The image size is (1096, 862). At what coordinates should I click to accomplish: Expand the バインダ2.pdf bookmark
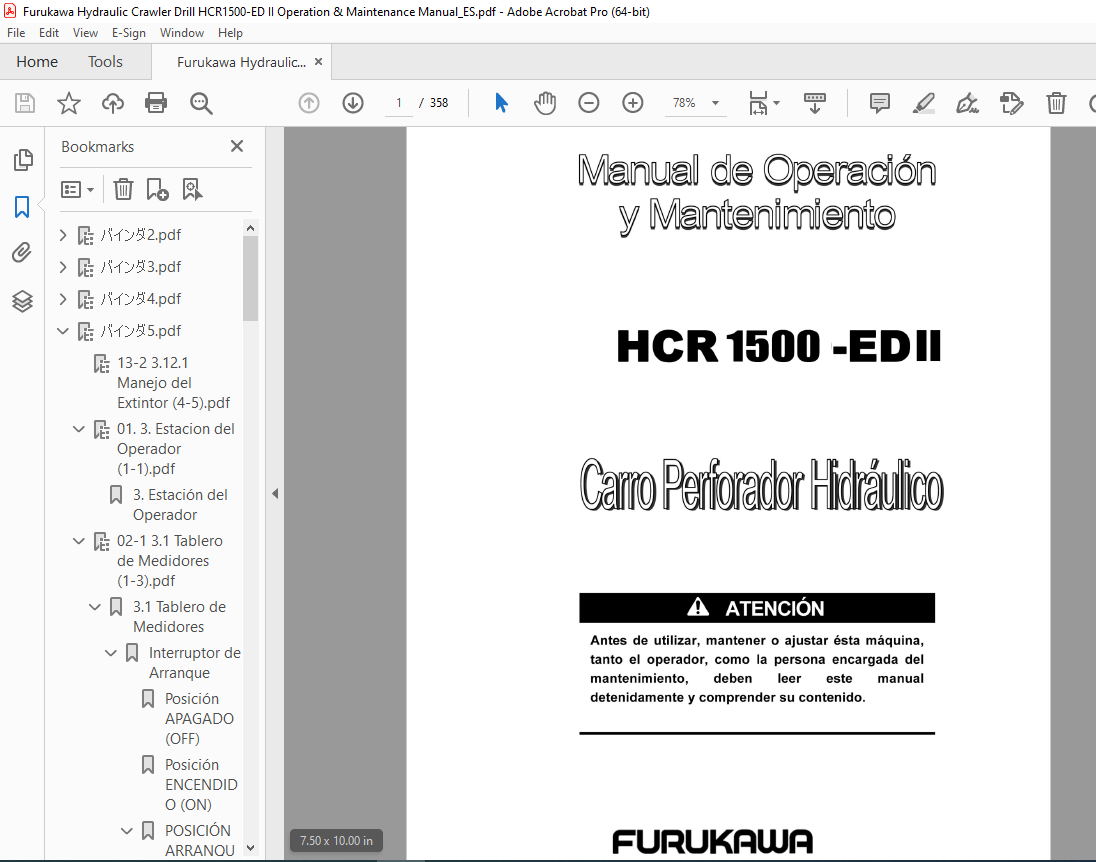point(63,235)
